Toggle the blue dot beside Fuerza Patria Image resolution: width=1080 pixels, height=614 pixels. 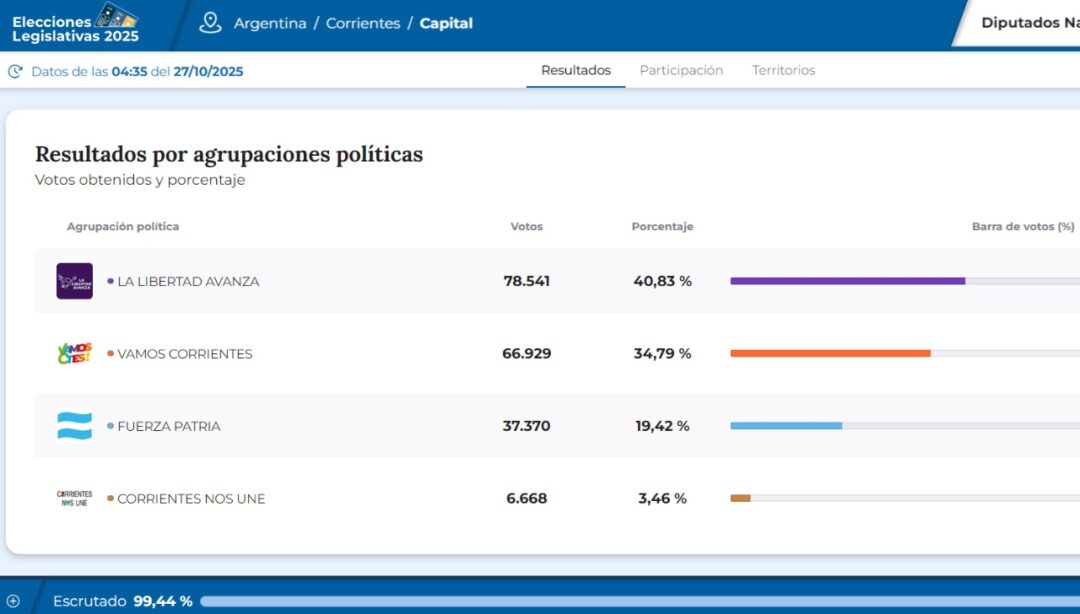112,425
